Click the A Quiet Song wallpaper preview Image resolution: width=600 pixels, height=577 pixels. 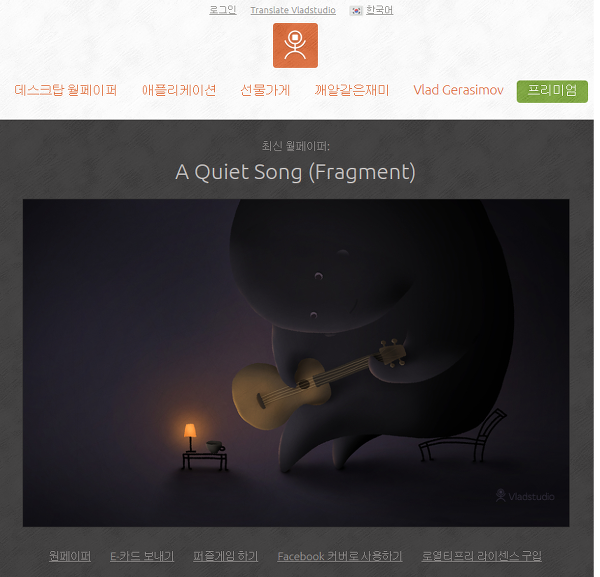[296, 363]
